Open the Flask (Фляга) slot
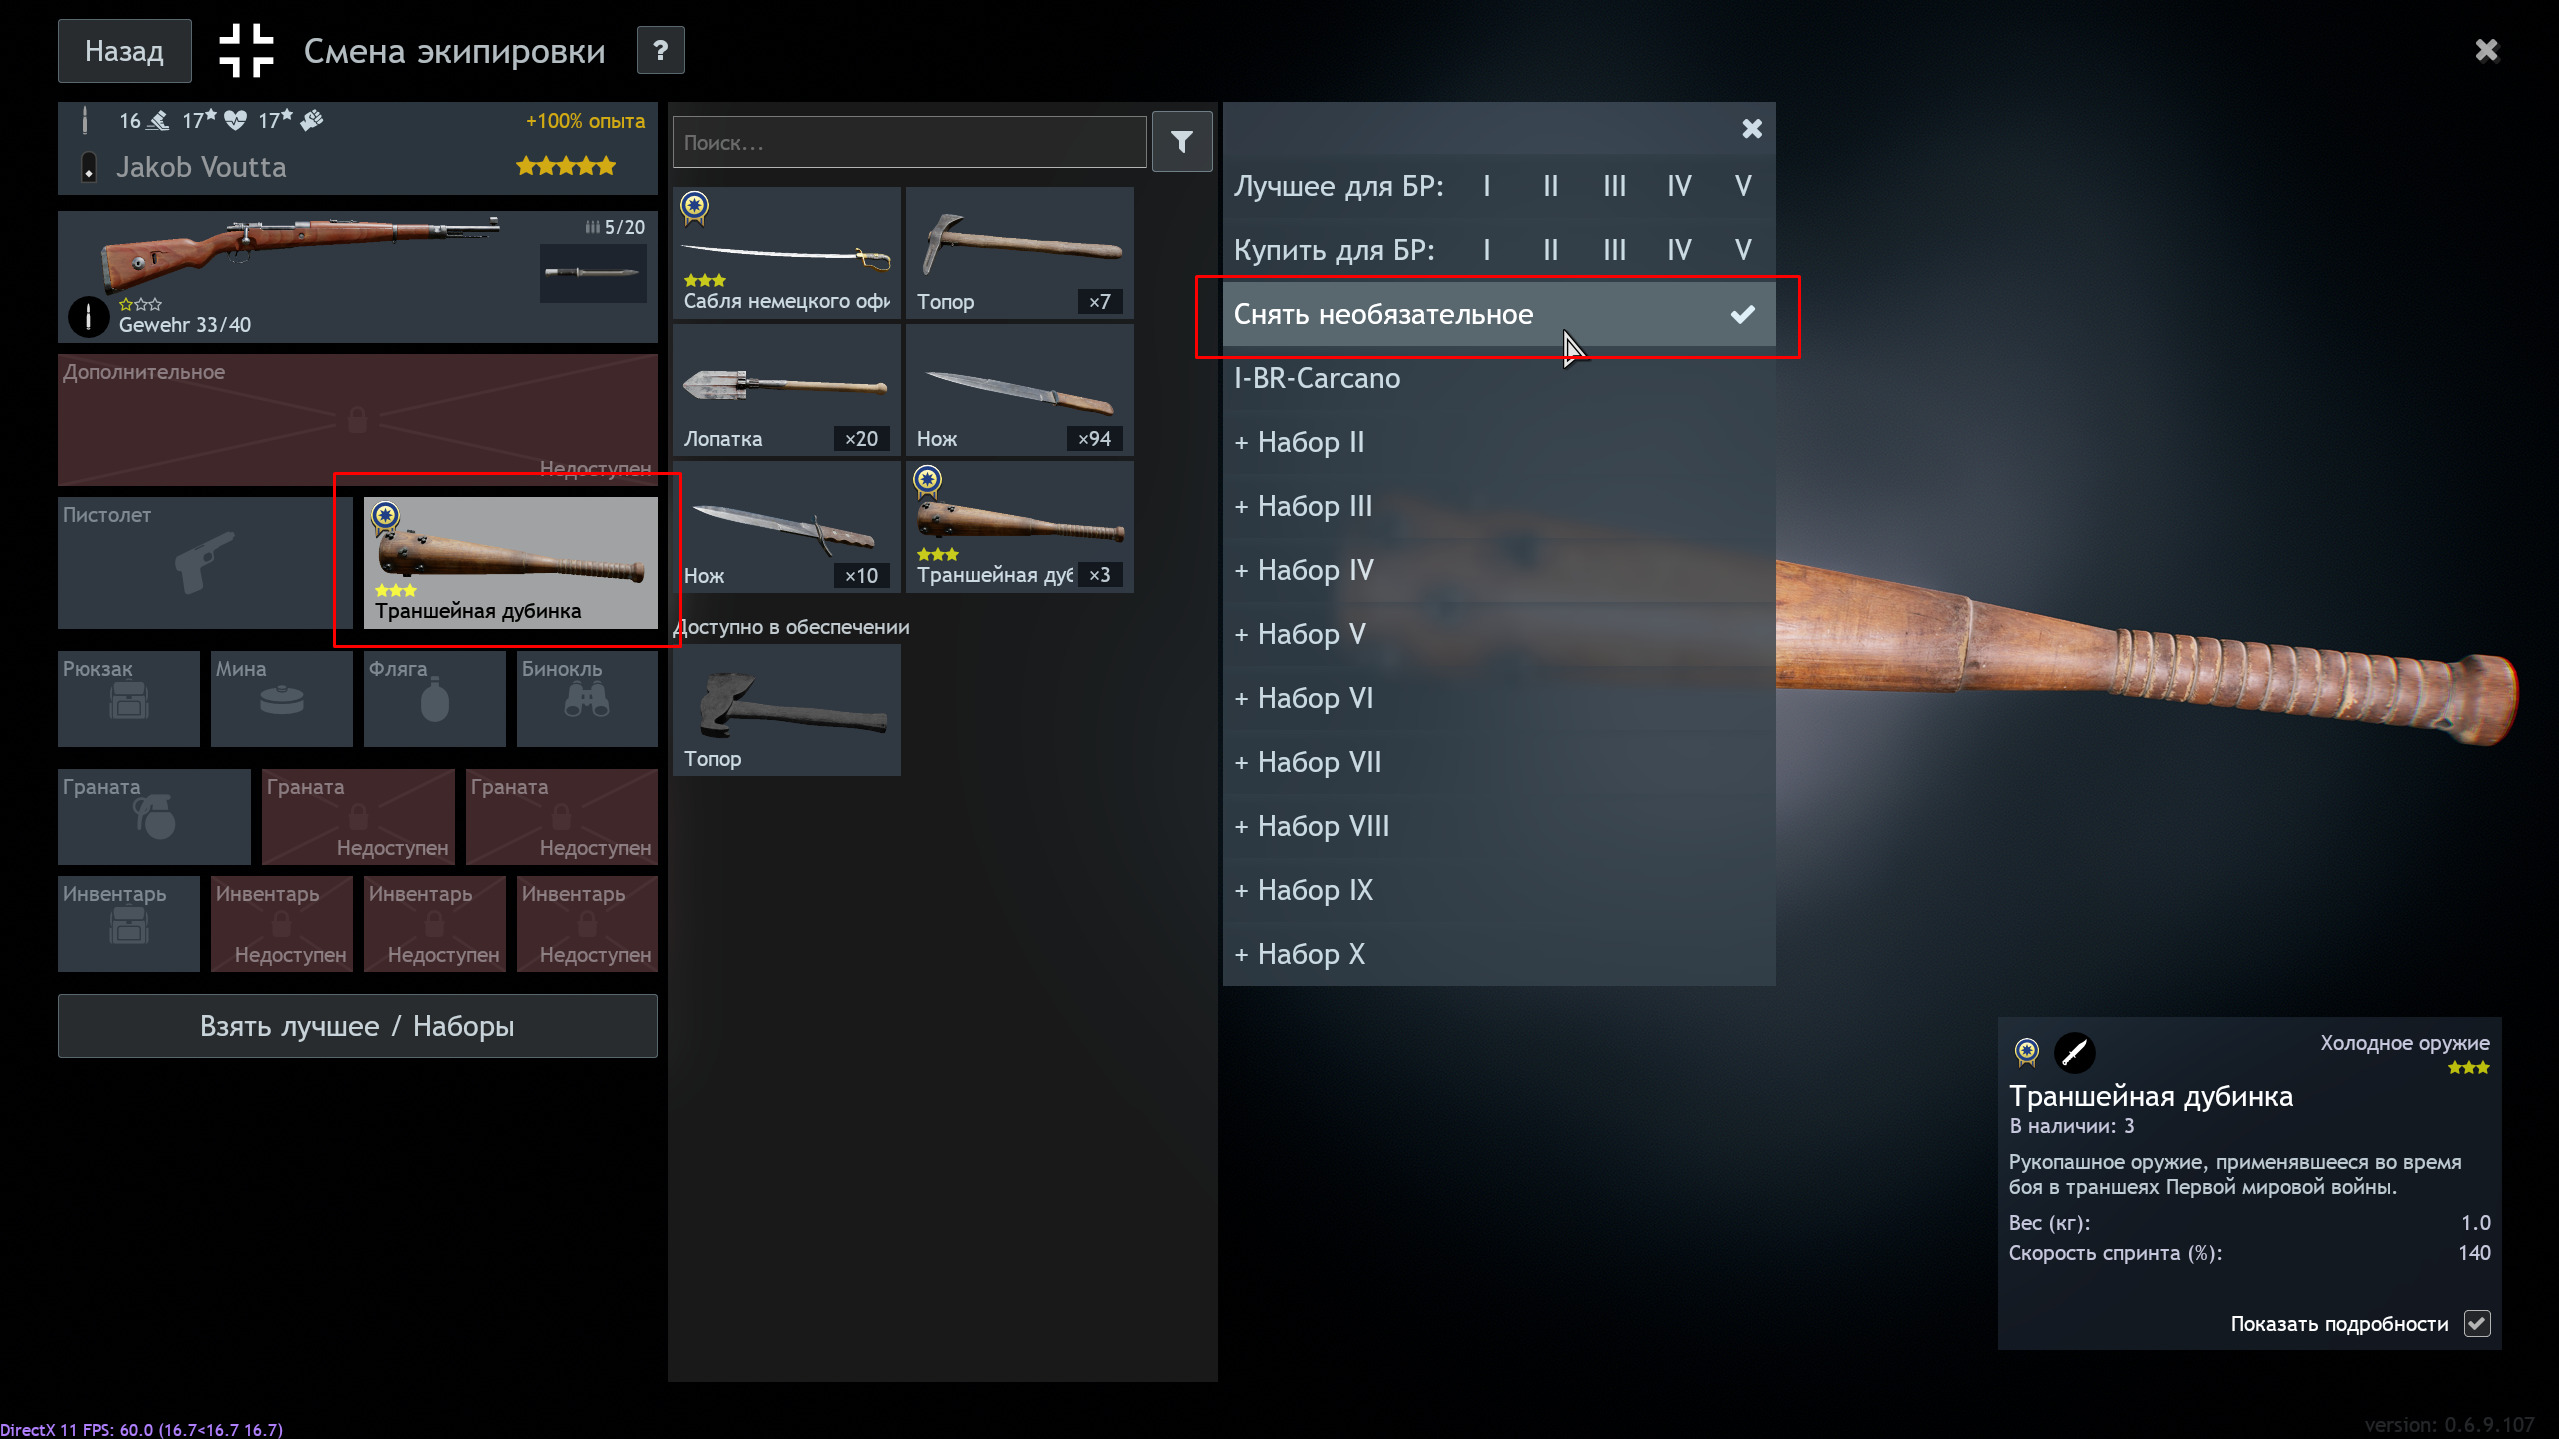 434,699
